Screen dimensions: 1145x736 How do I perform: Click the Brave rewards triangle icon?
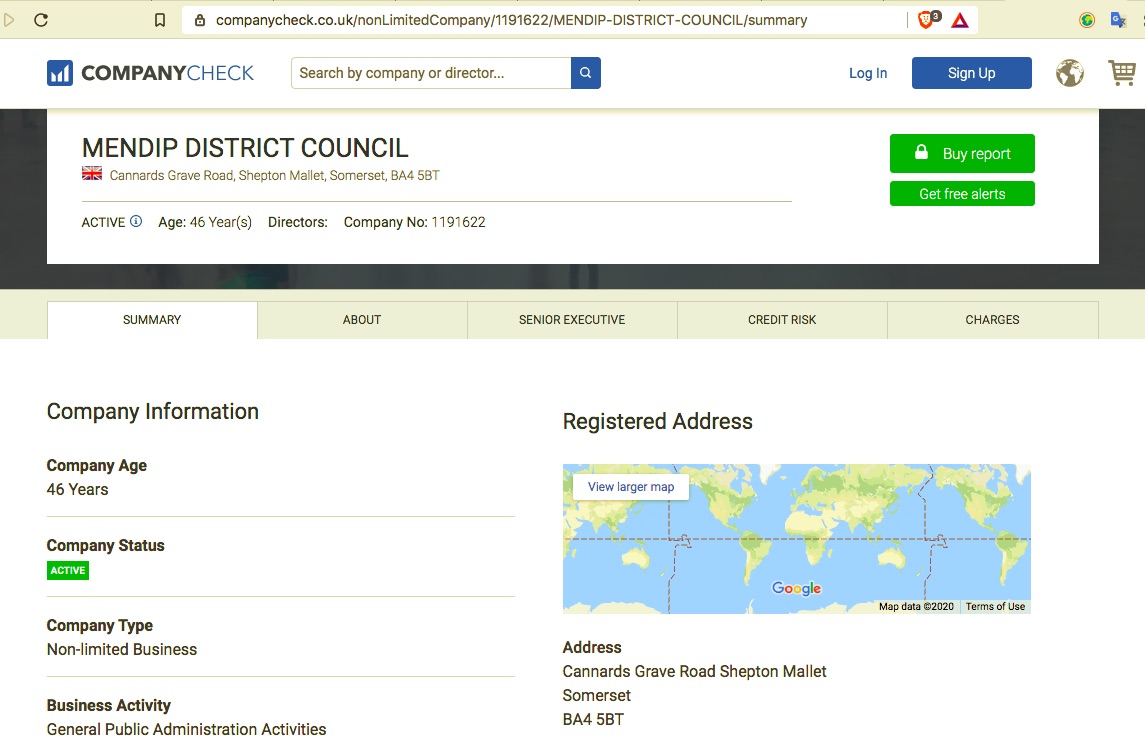tap(960, 20)
